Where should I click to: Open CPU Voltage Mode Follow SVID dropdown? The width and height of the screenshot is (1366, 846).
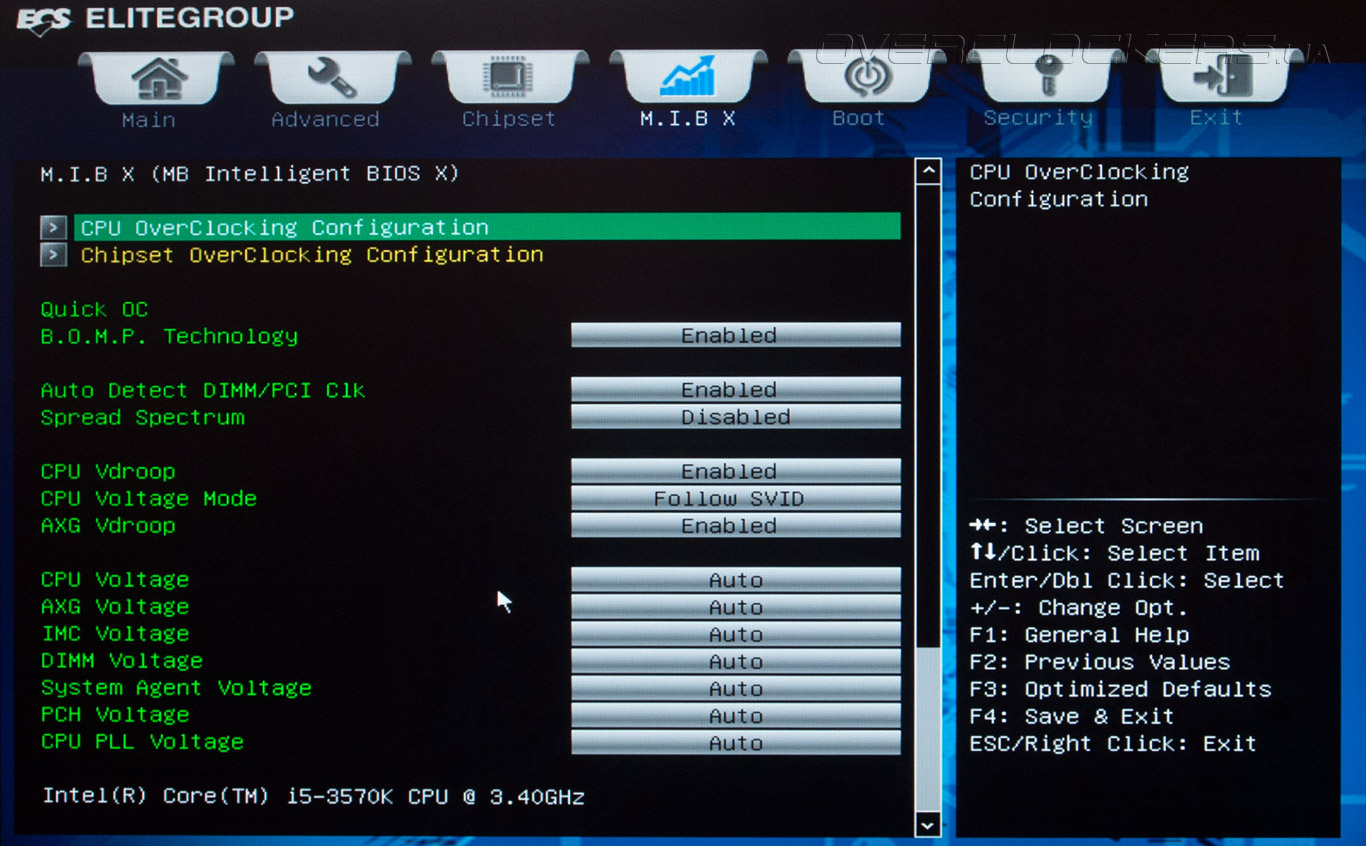pos(735,498)
